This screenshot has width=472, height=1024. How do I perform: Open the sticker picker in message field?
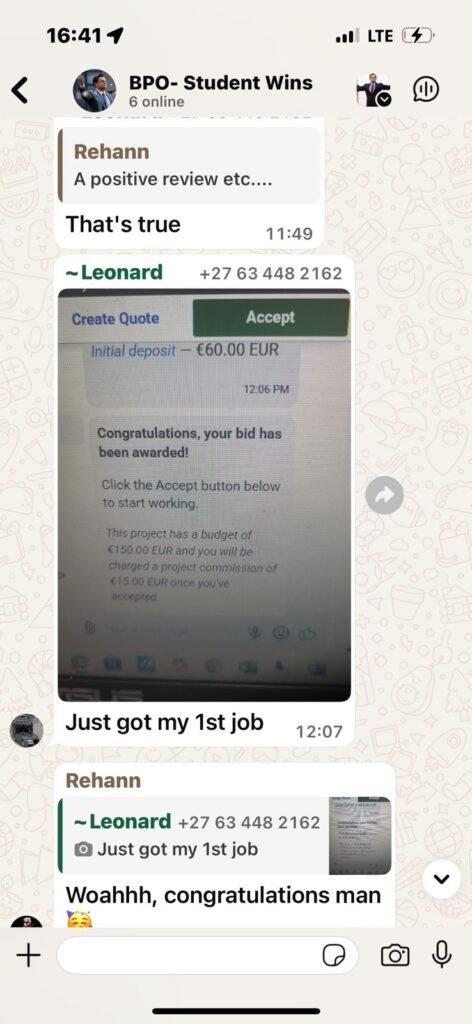pyautogui.click(x=334, y=955)
